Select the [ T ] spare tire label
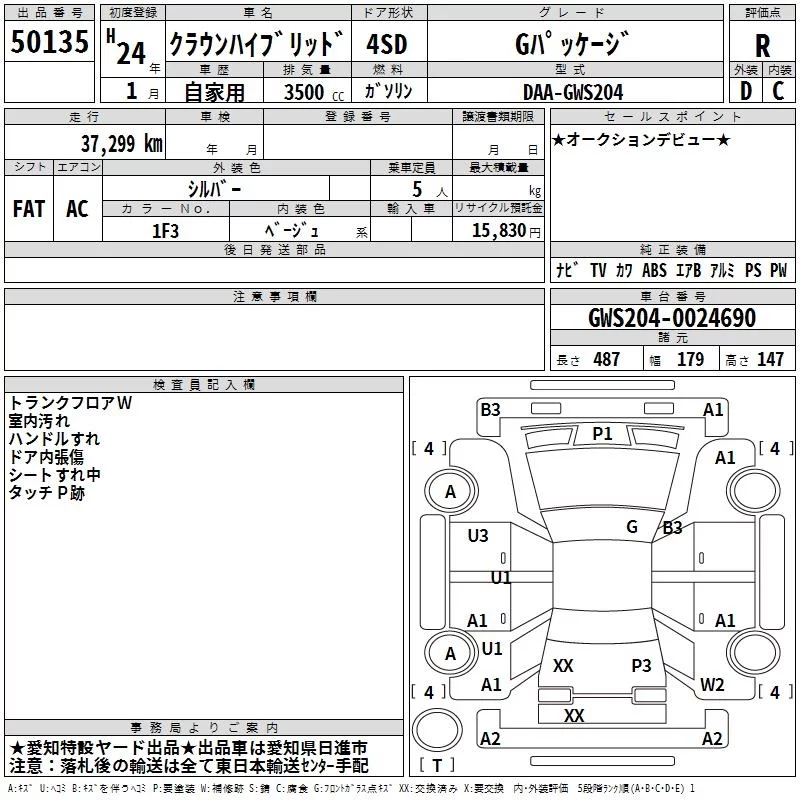 (437, 765)
